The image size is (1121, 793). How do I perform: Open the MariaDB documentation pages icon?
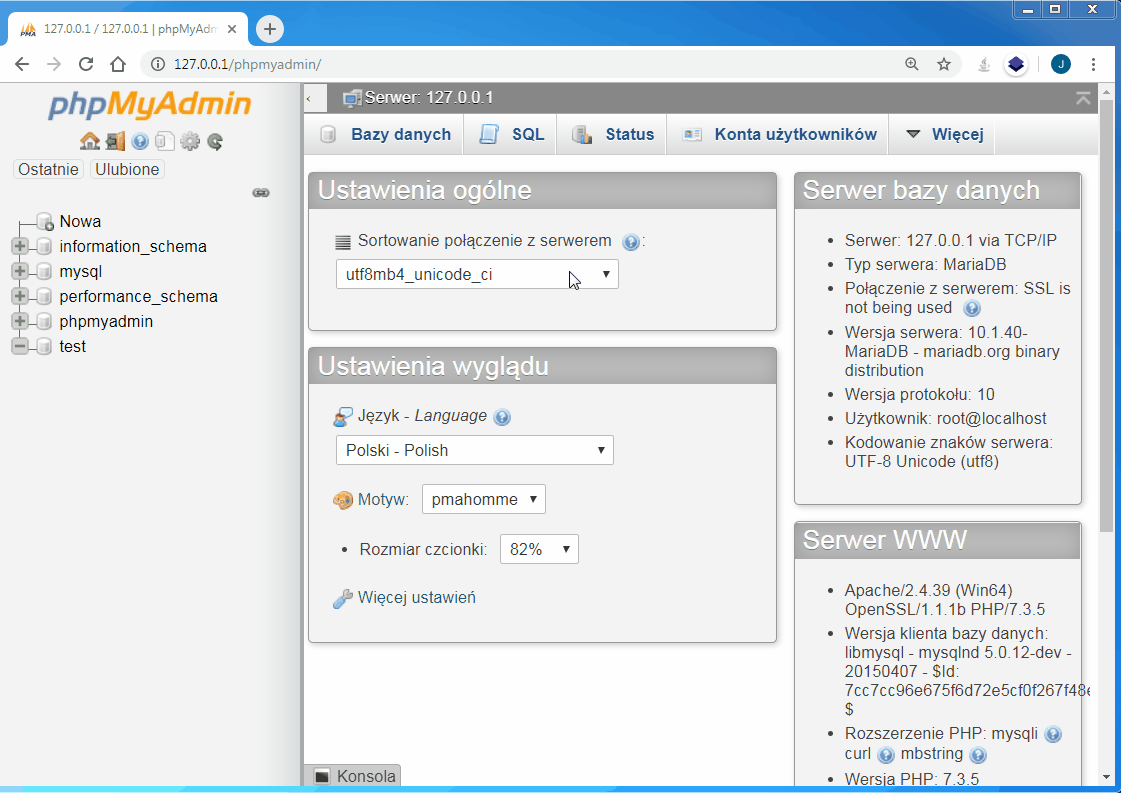pos(164,141)
